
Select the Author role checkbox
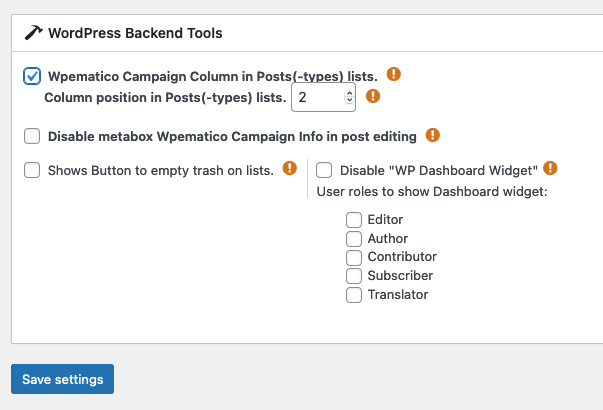coord(354,239)
